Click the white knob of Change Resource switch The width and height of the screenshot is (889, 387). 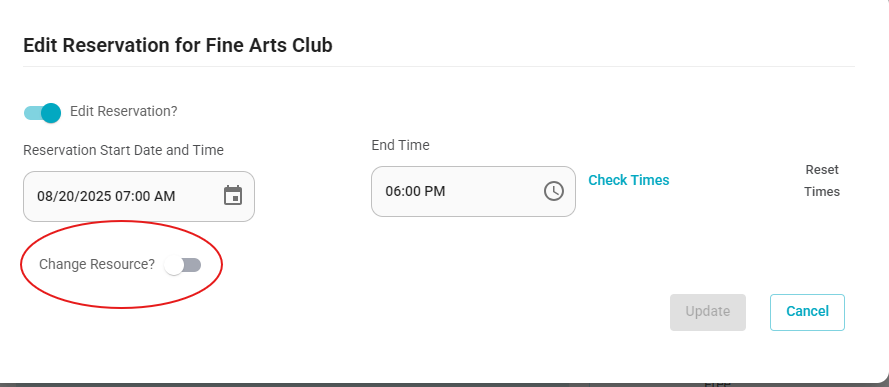173,265
